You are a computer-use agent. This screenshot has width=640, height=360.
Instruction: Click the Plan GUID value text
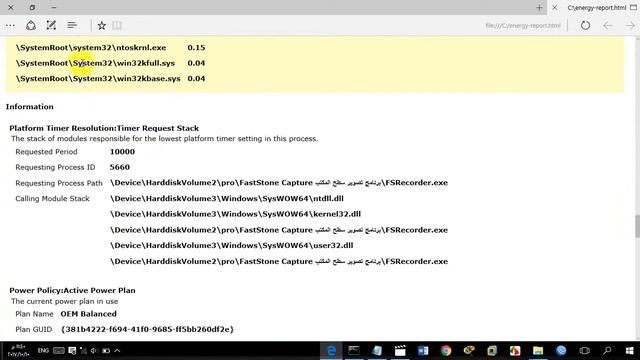[x=147, y=329]
